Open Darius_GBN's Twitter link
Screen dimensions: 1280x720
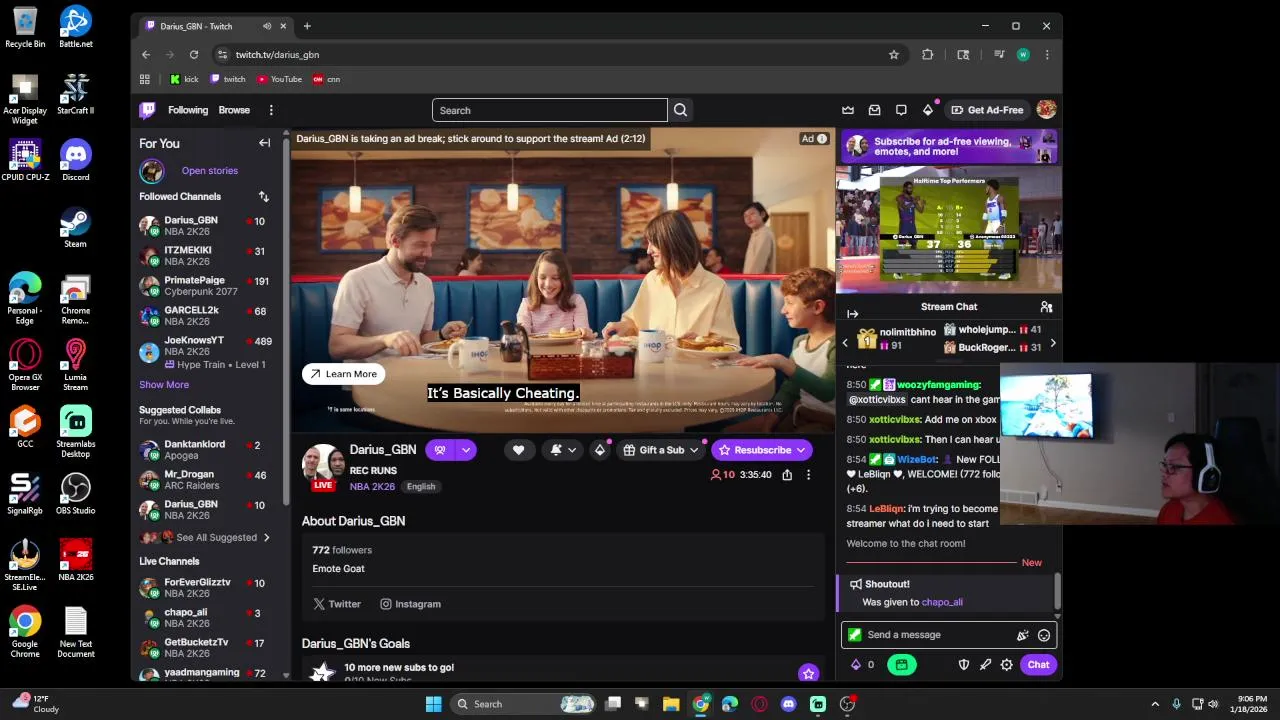[x=337, y=604]
